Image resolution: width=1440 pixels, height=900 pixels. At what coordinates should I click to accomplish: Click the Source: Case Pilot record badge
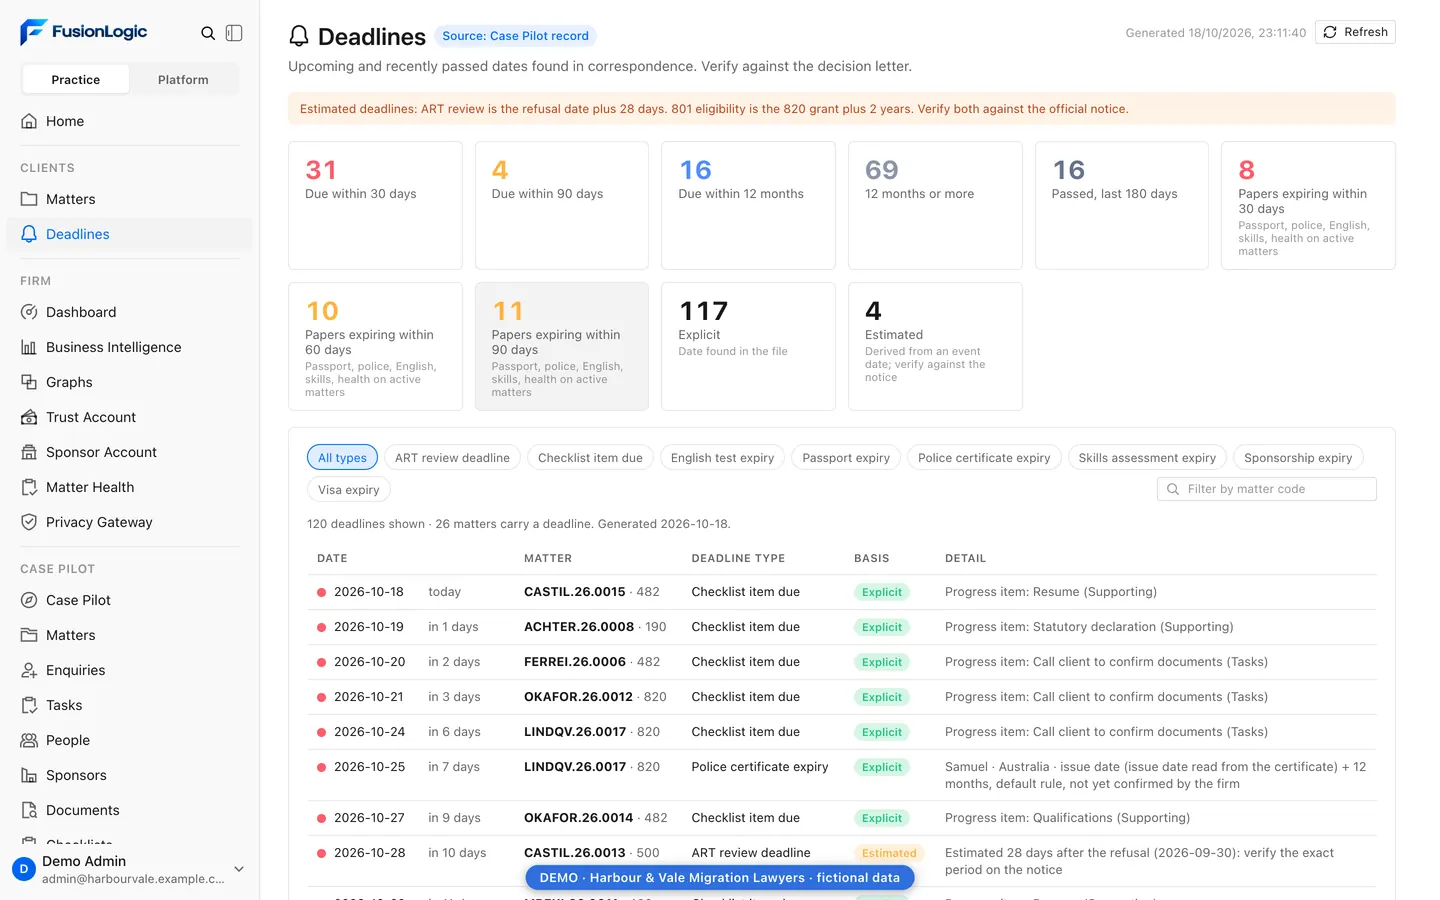(516, 36)
